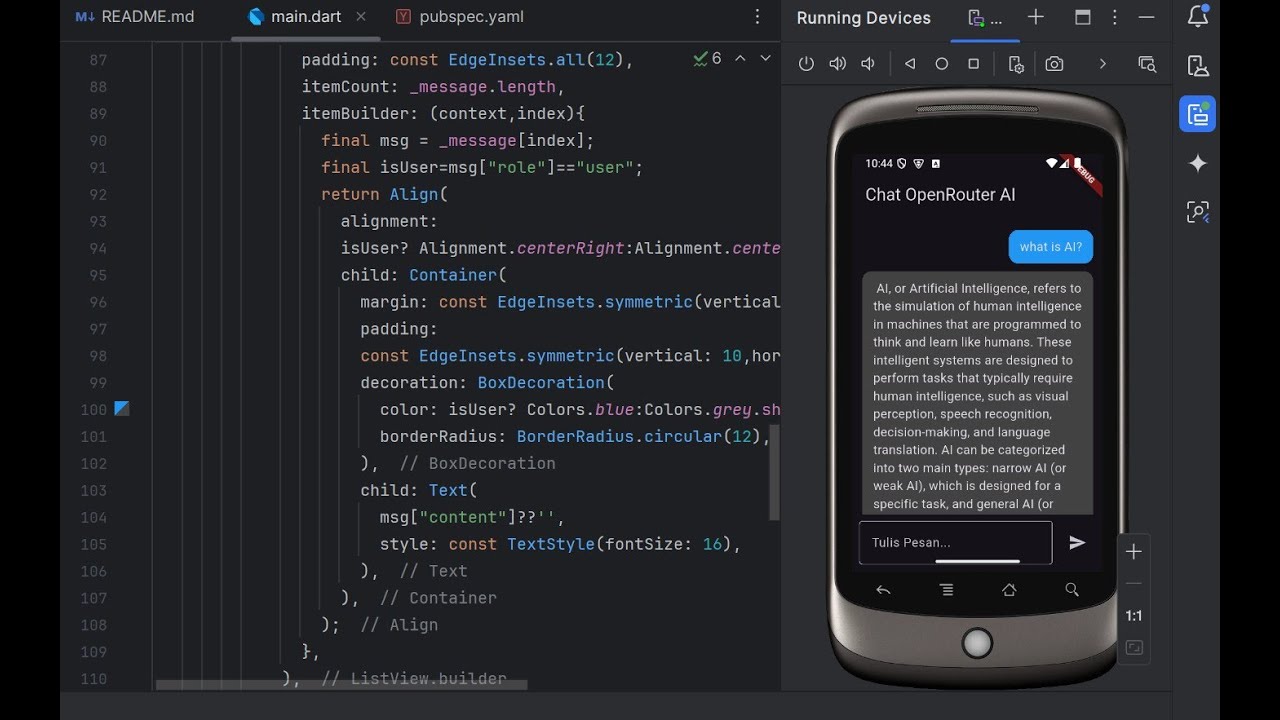Open the Notifications bell

click(x=1198, y=17)
